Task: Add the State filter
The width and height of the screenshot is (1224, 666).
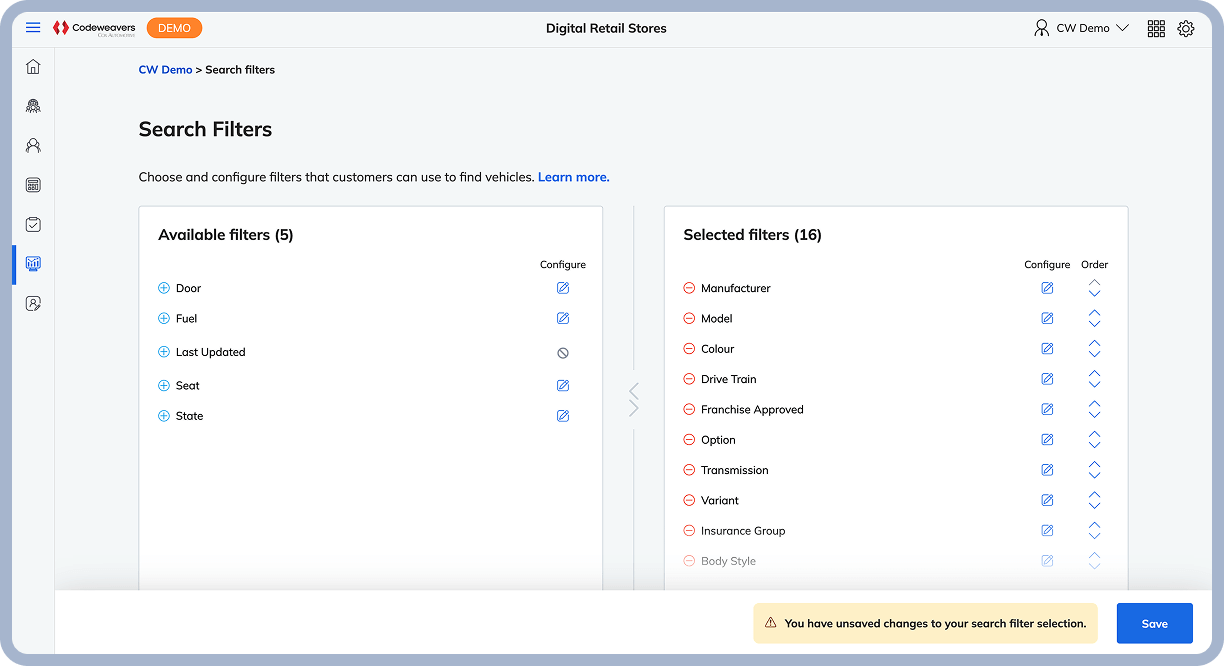Action: pyautogui.click(x=164, y=416)
